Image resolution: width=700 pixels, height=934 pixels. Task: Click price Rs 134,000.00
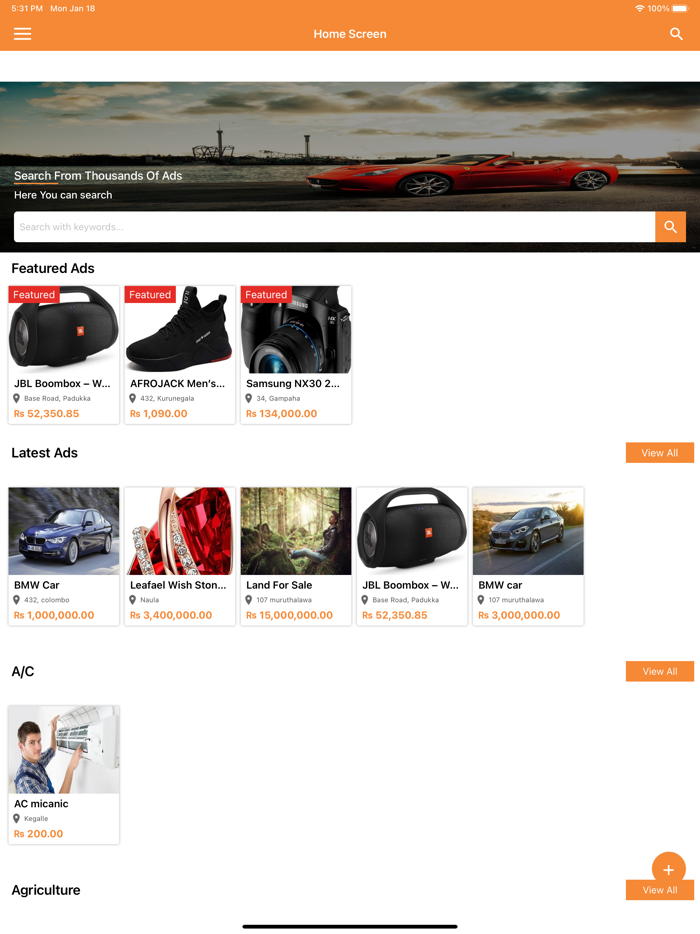[281, 413]
